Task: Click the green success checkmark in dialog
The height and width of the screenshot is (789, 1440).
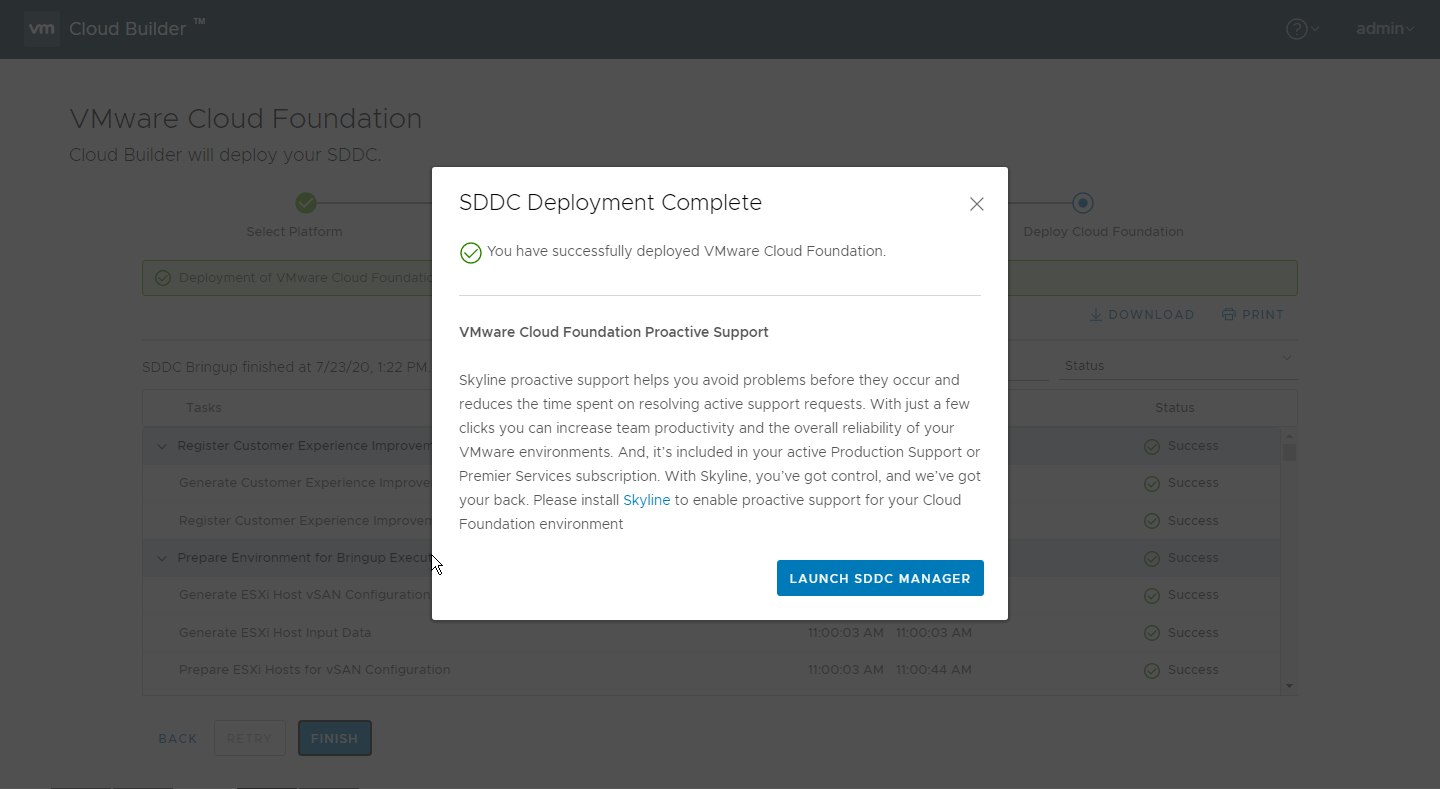Action: 470,253
